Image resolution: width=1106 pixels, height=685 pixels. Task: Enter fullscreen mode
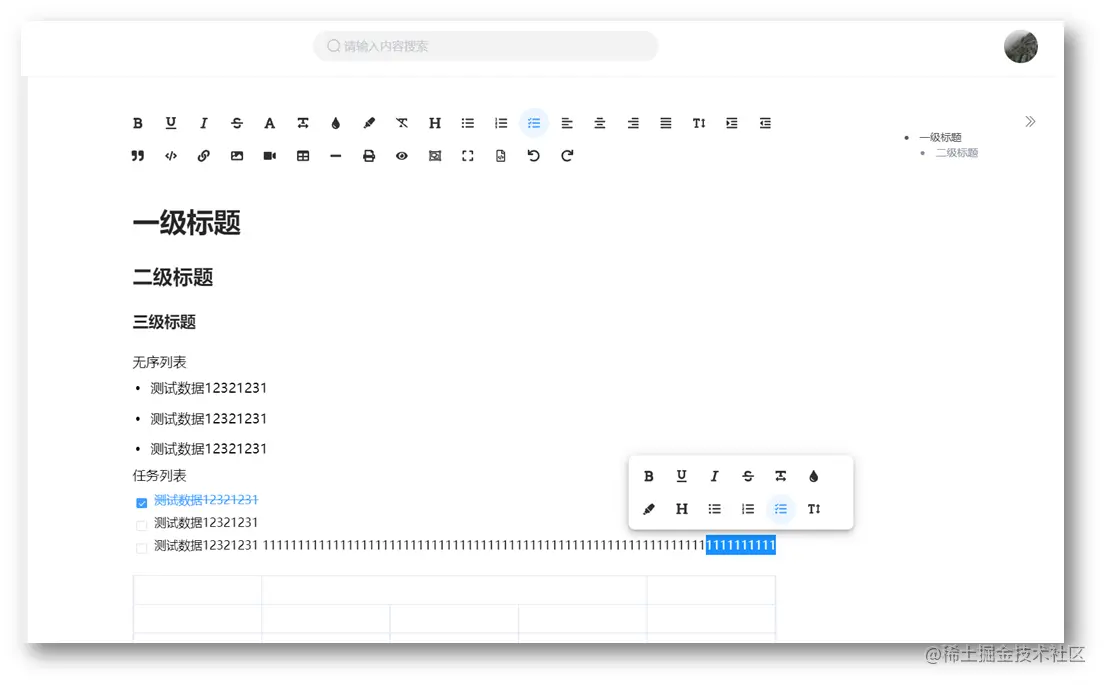coord(468,156)
